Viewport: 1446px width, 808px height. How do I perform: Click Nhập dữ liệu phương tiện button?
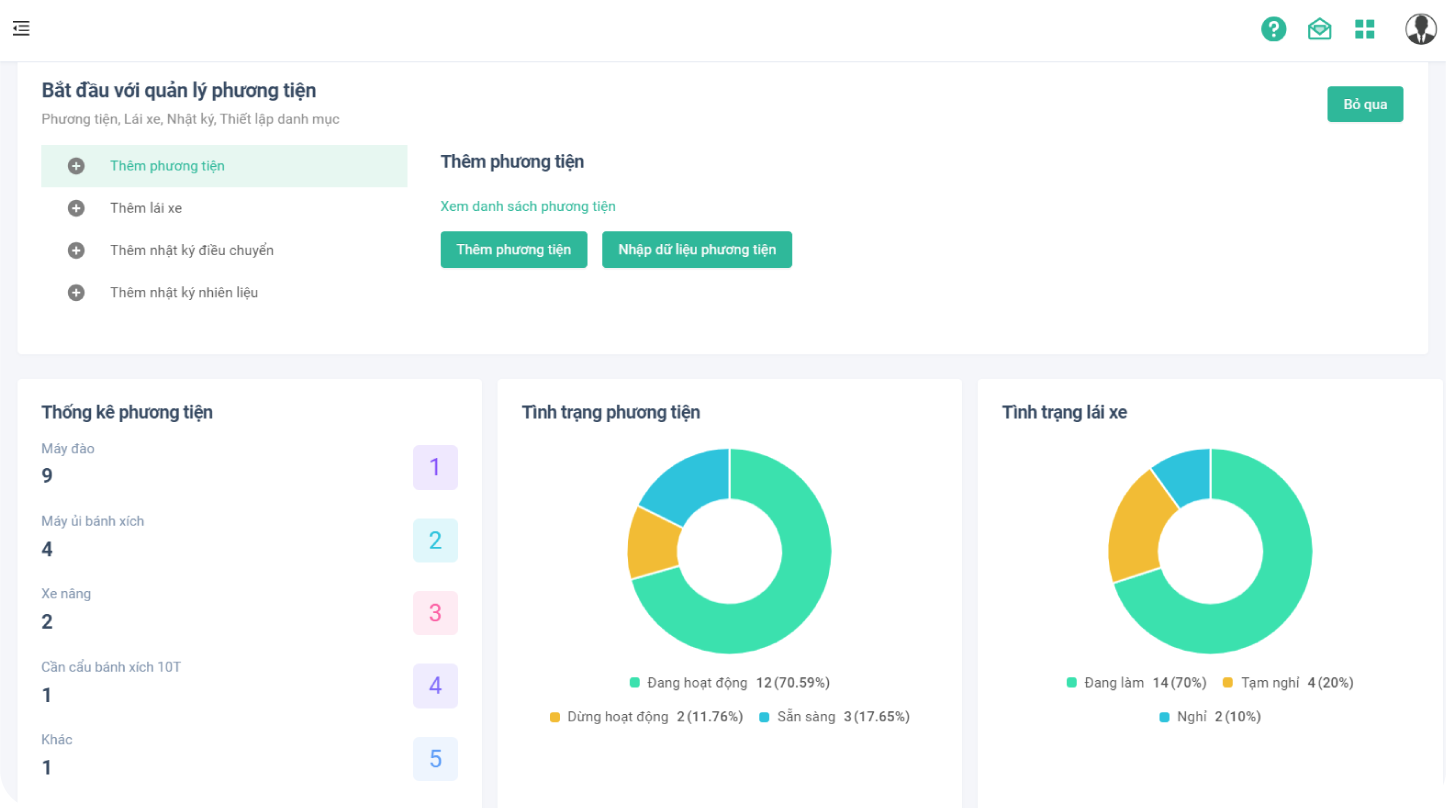[x=696, y=250]
